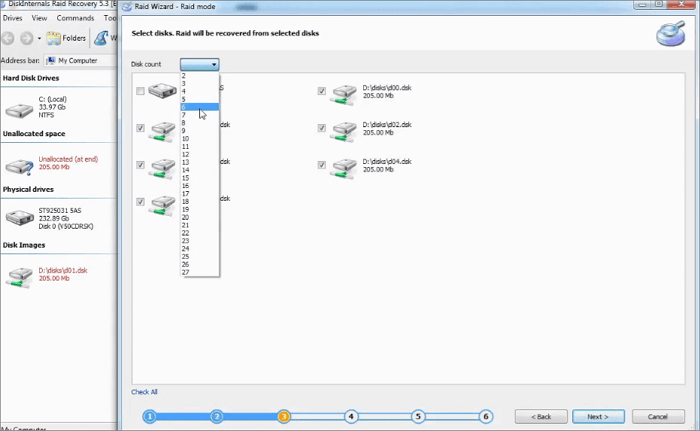Uncheck the d02.dsk disk checkbox
Screen dimensions: 700x431
pos(322,128)
